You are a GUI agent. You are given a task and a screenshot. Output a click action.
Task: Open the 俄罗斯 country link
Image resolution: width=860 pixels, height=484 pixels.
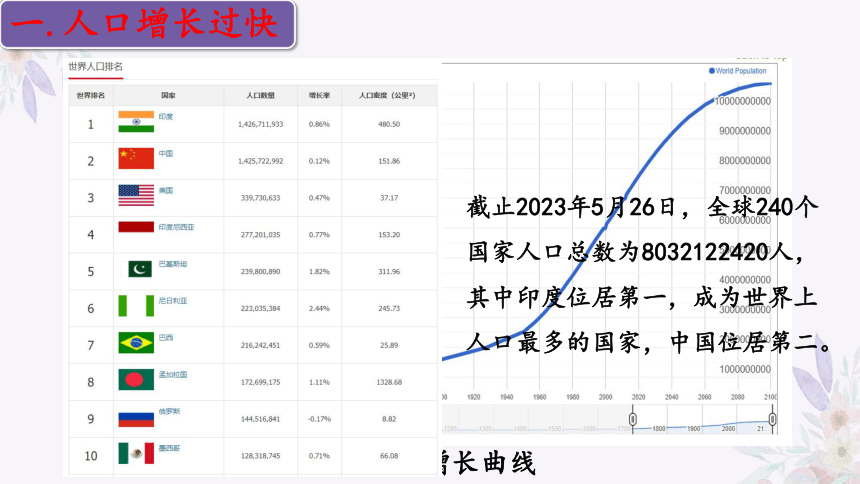point(169,411)
